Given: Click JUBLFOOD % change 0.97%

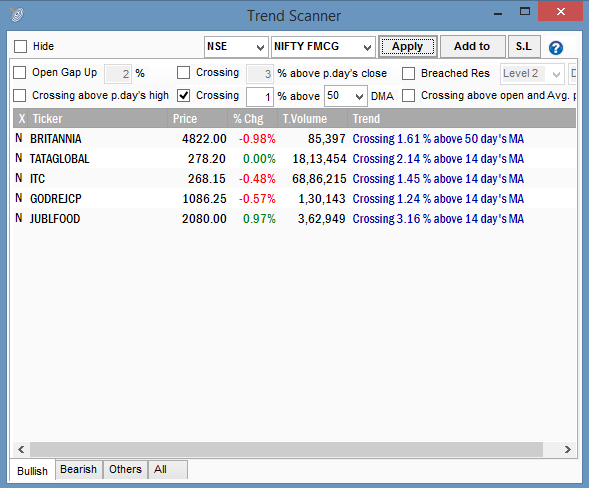Looking at the screenshot, I should pyautogui.click(x=259, y=219).
